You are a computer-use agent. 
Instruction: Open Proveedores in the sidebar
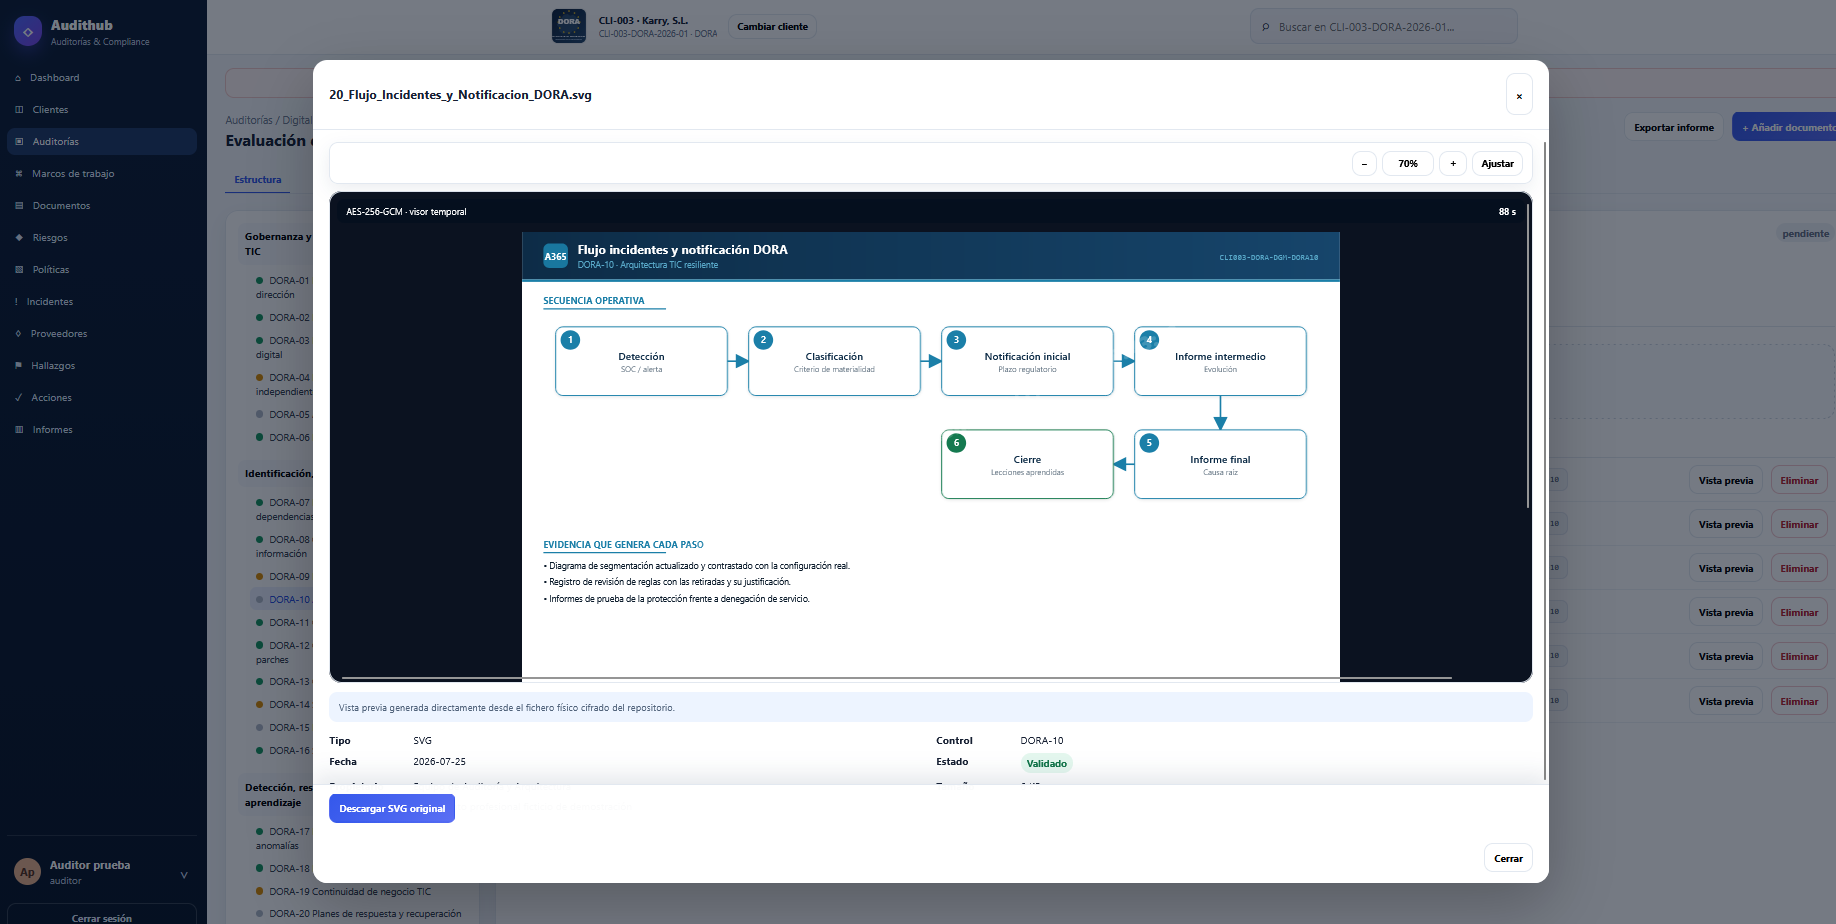click(58, 334)
